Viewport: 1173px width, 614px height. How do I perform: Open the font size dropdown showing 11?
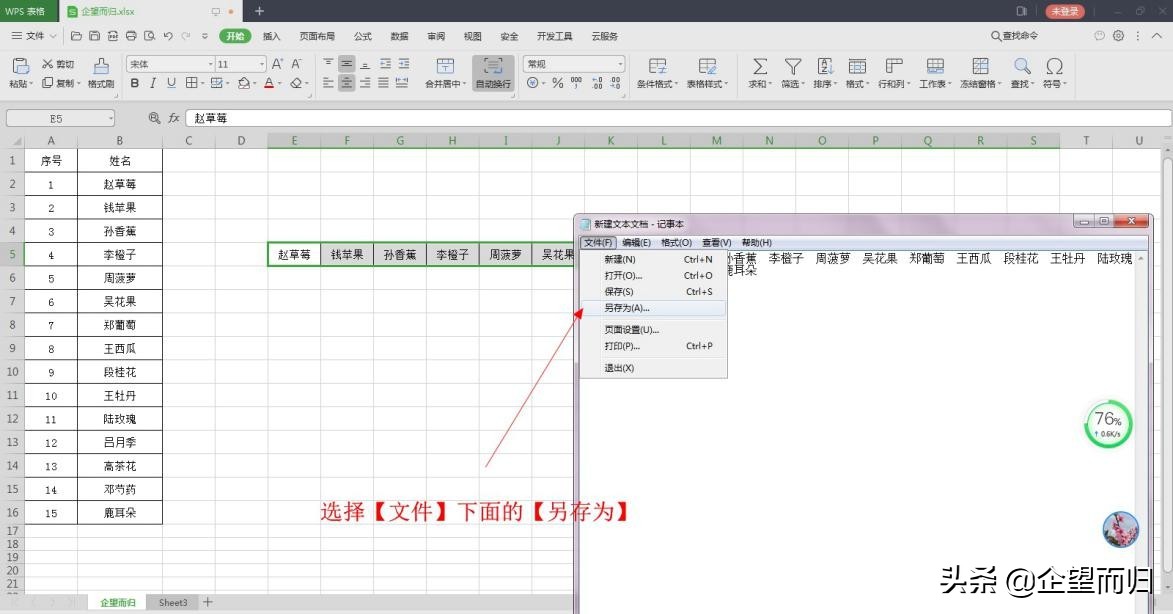[261, 64]
